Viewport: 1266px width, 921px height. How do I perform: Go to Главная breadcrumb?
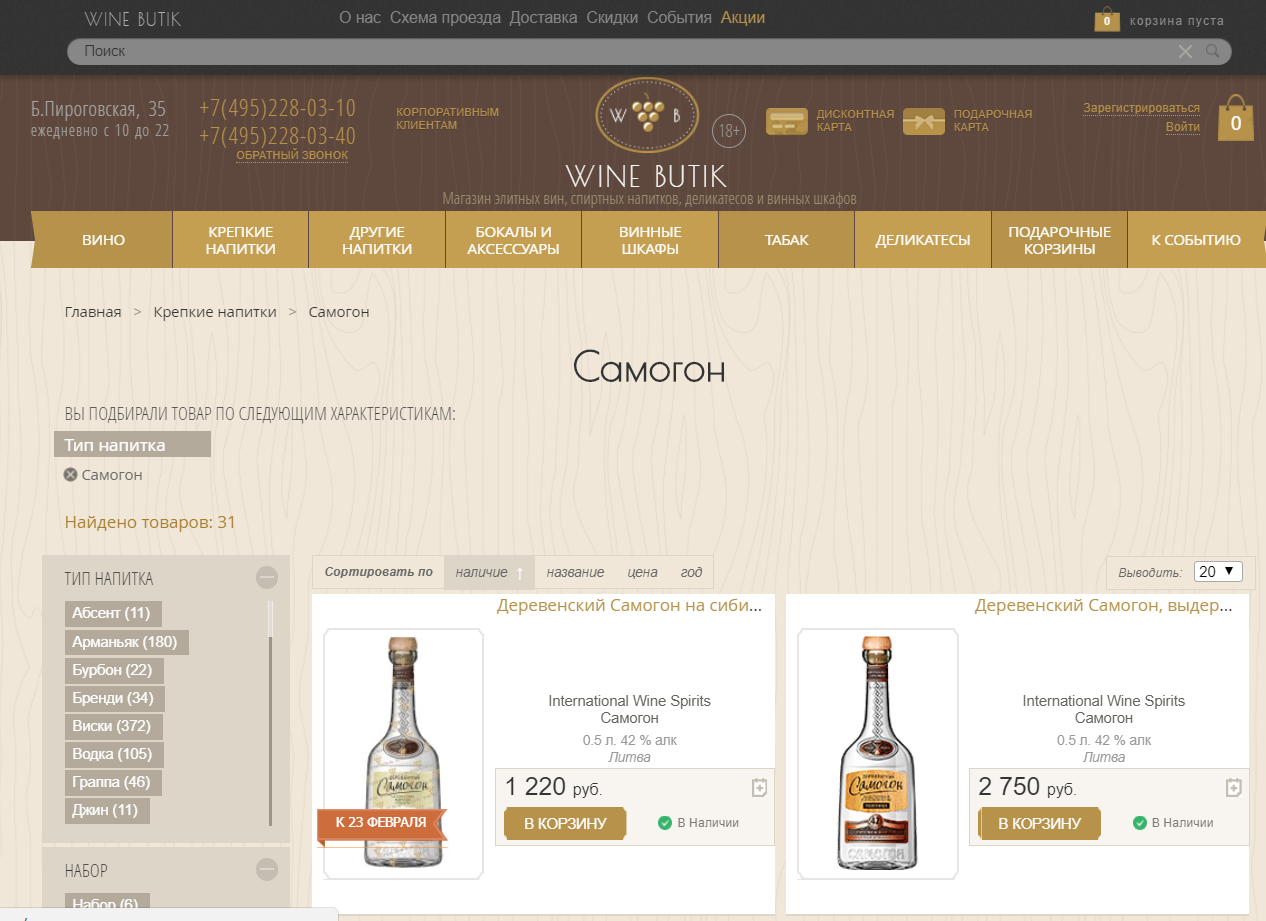[93, 312]
